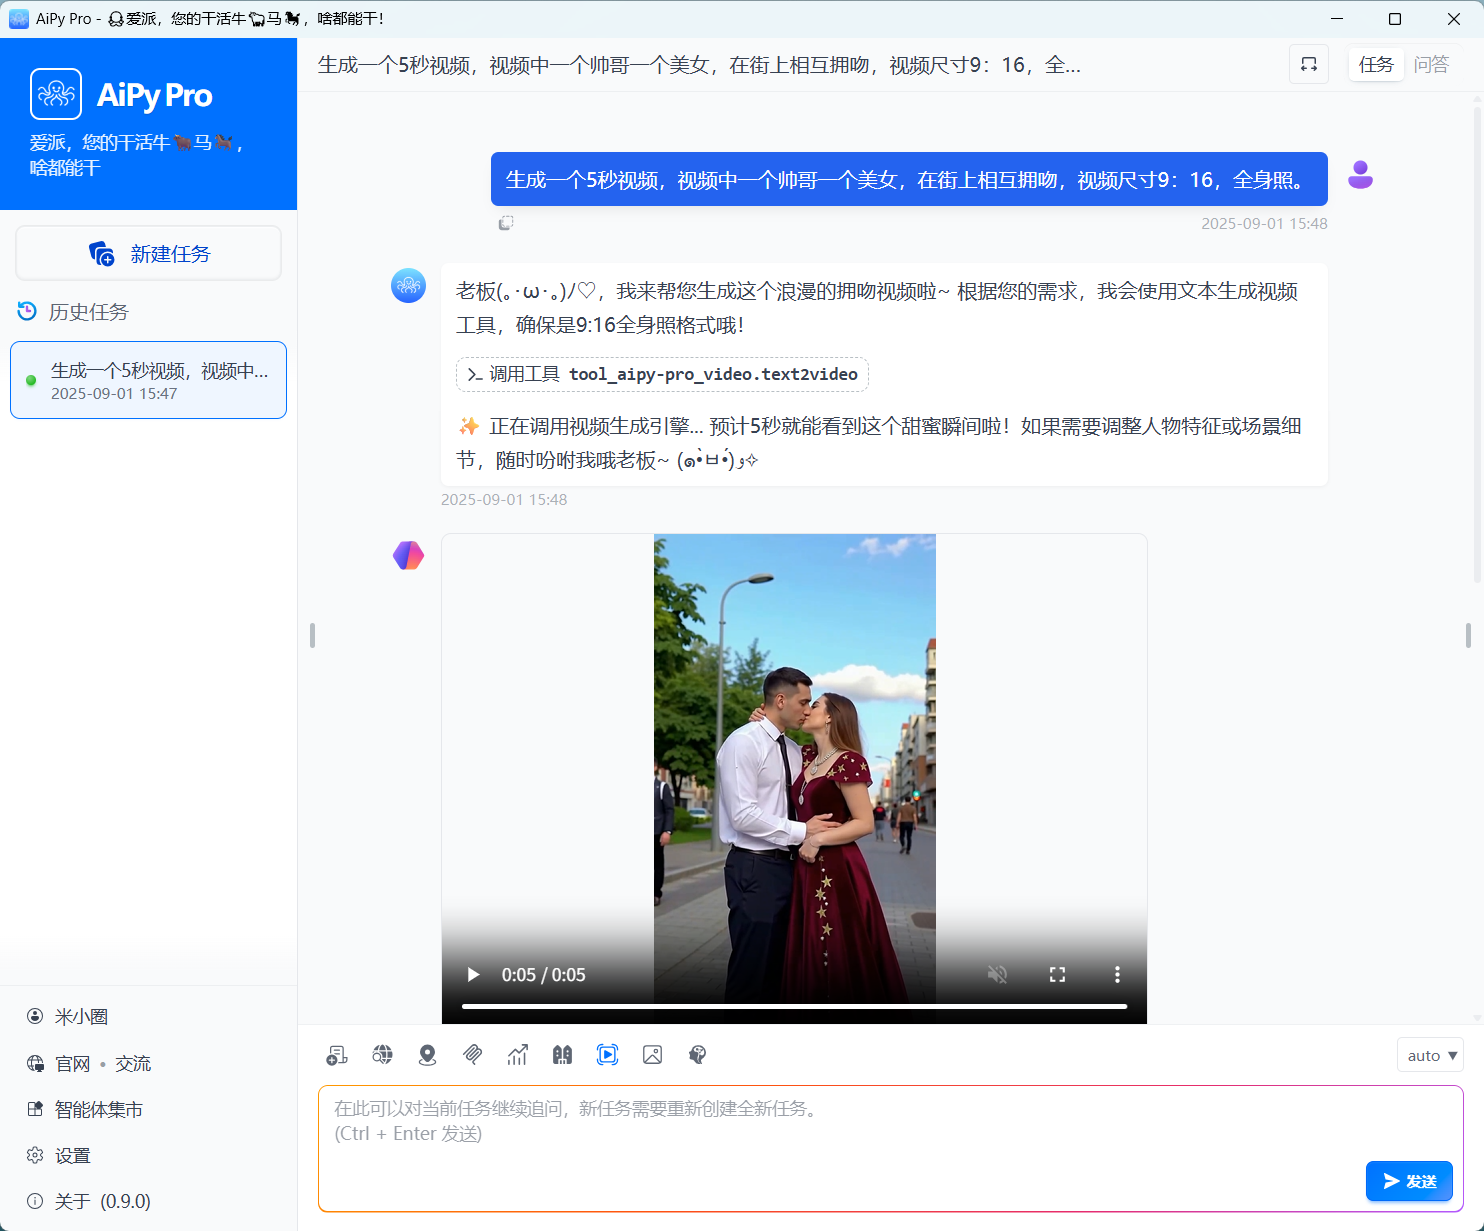Click the web search globe icon
Image resolution: width=1484 pixels, height=1231 pixels.
pos(382,1055)
